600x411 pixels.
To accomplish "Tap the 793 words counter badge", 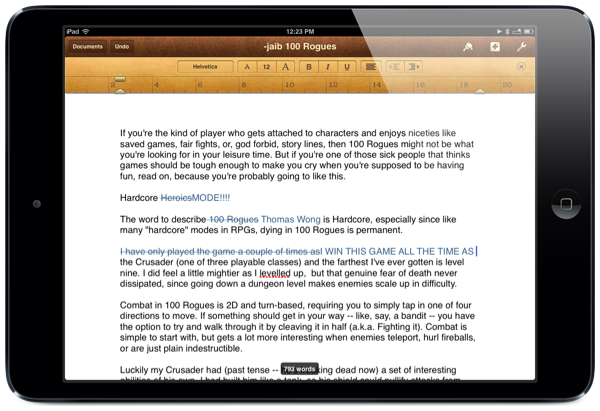I will [x=300, y=369].
